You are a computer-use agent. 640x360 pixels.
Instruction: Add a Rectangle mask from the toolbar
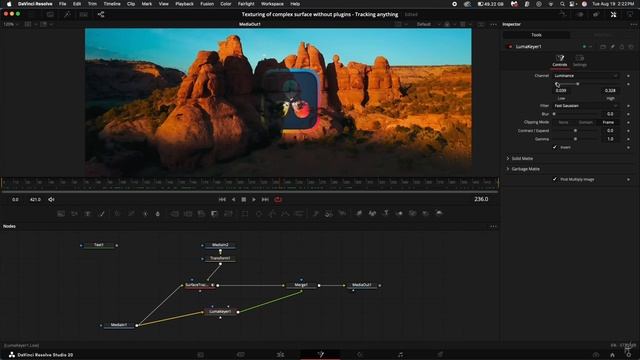point(245,213)
